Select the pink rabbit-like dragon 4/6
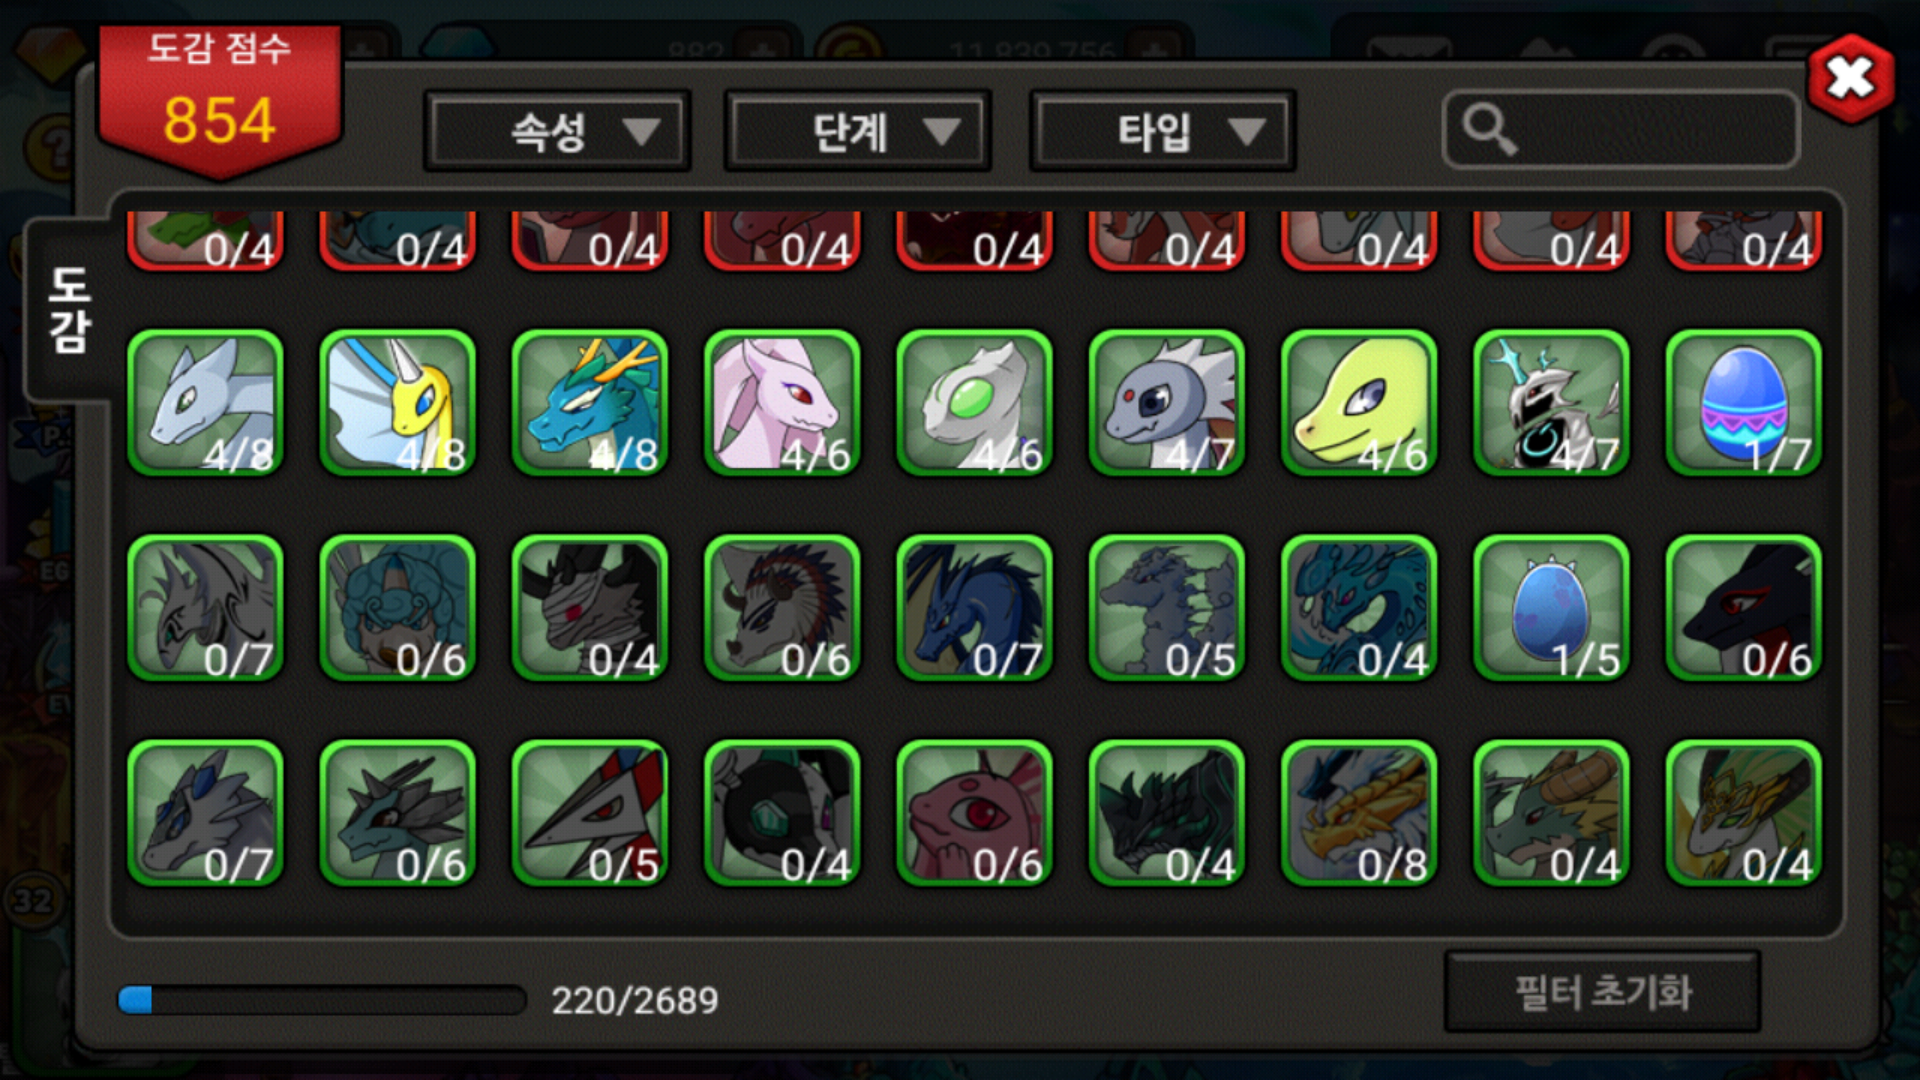This screenshot has width=1920, height=1080. tap(782, 403)
